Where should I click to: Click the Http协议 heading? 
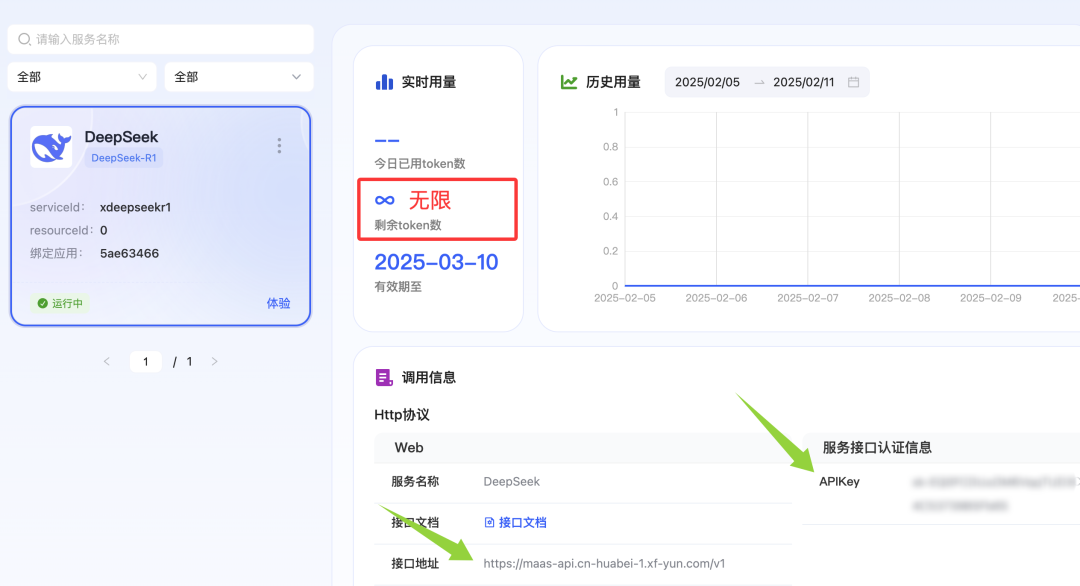pos(402,415)
